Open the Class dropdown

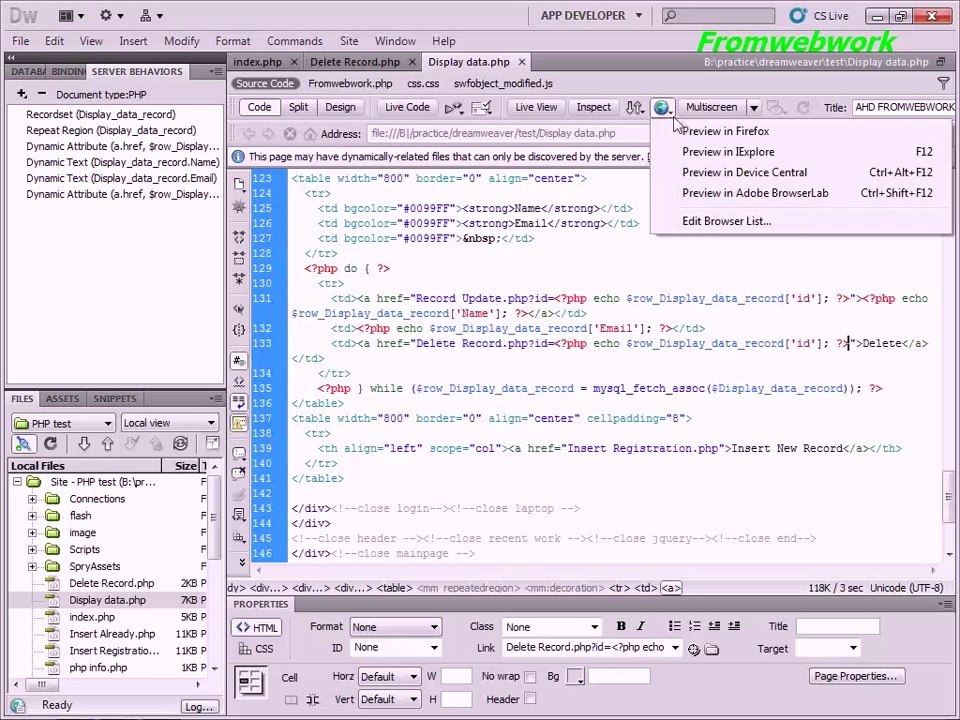(552, 627)
